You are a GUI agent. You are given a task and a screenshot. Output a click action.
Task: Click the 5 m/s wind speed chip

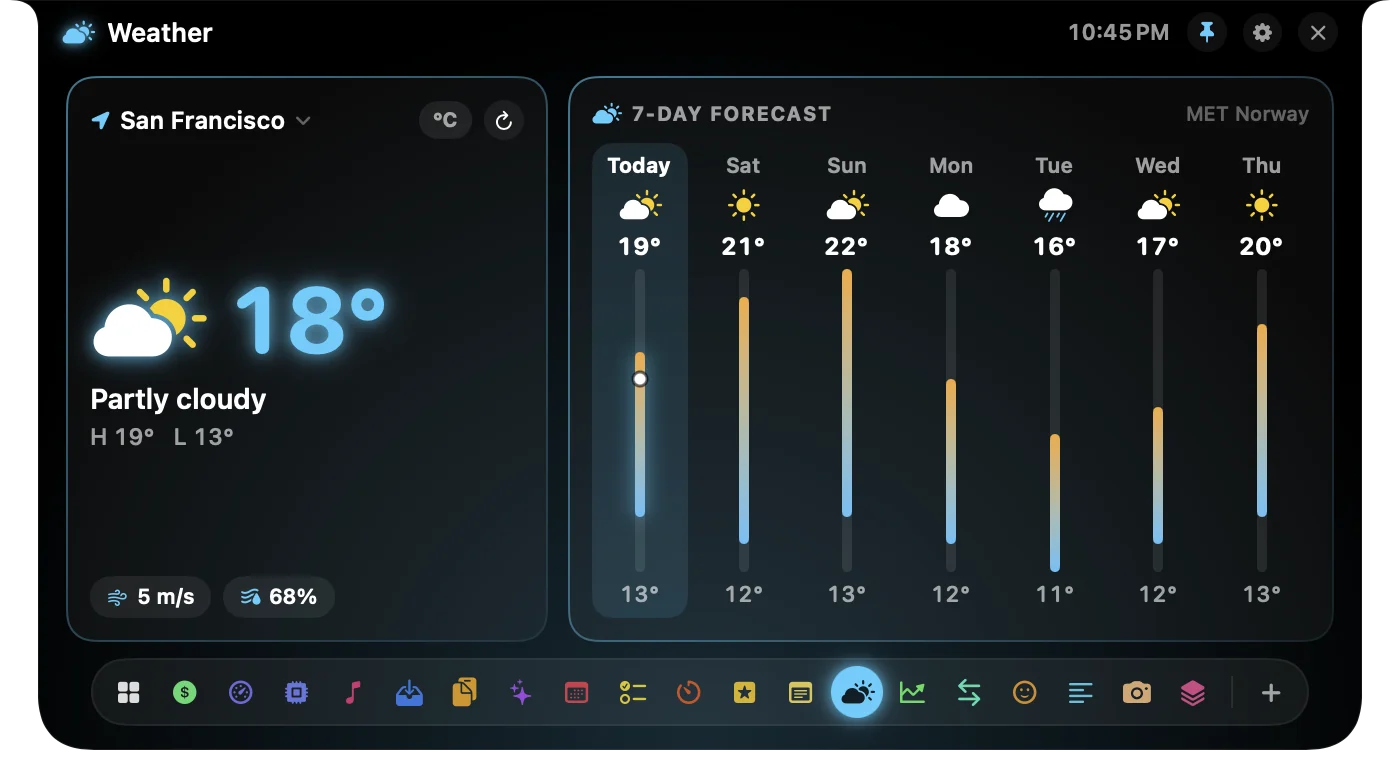(x=151, y=597)
